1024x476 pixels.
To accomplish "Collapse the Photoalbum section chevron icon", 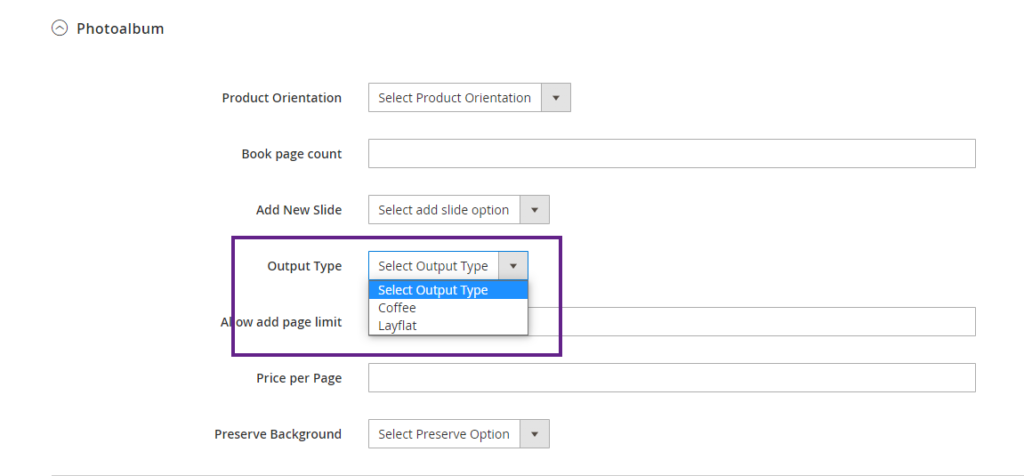I will click(x=59, y=29).
